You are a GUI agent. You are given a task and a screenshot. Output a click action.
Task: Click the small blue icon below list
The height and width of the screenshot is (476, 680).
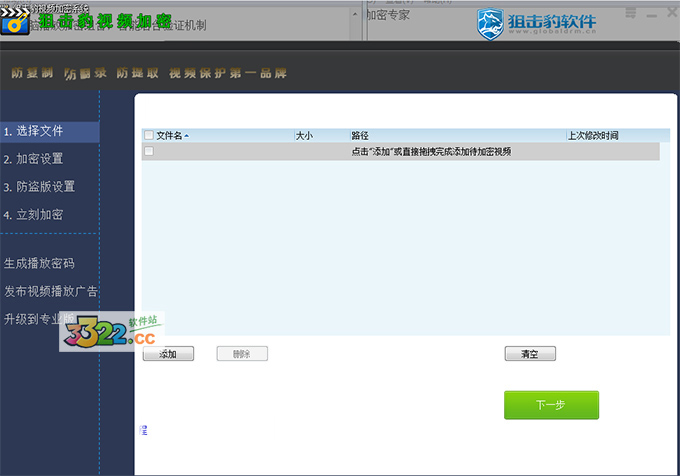point(144,430)
